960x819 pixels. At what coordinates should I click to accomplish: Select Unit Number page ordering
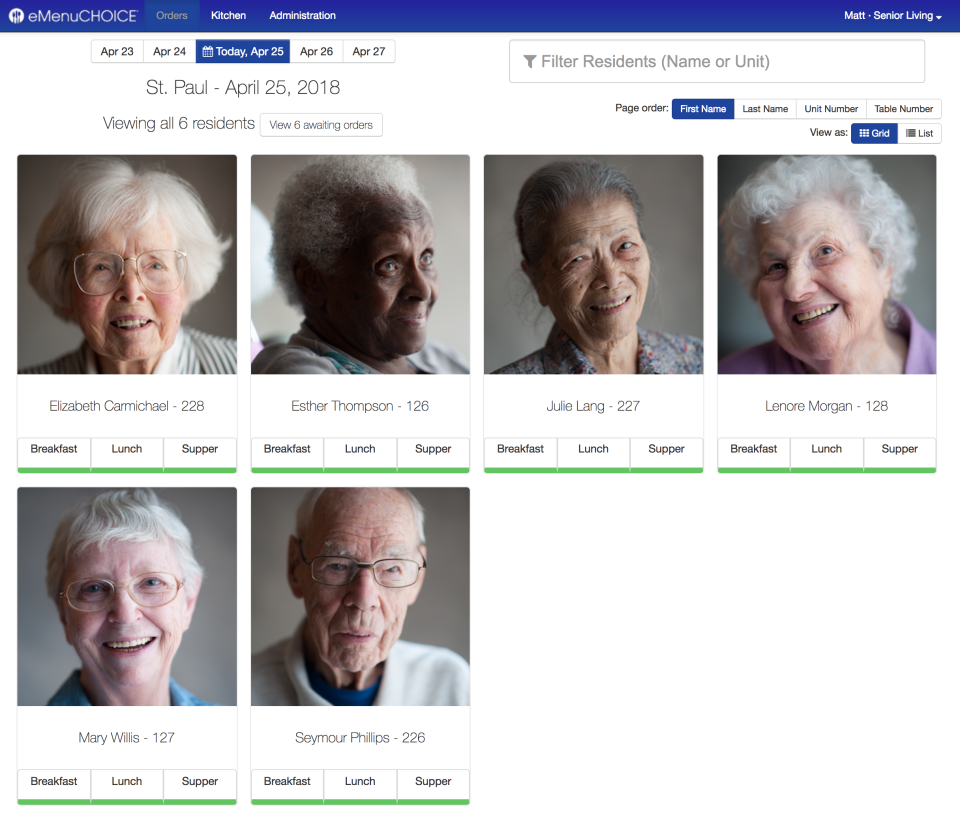click(831, 108)
